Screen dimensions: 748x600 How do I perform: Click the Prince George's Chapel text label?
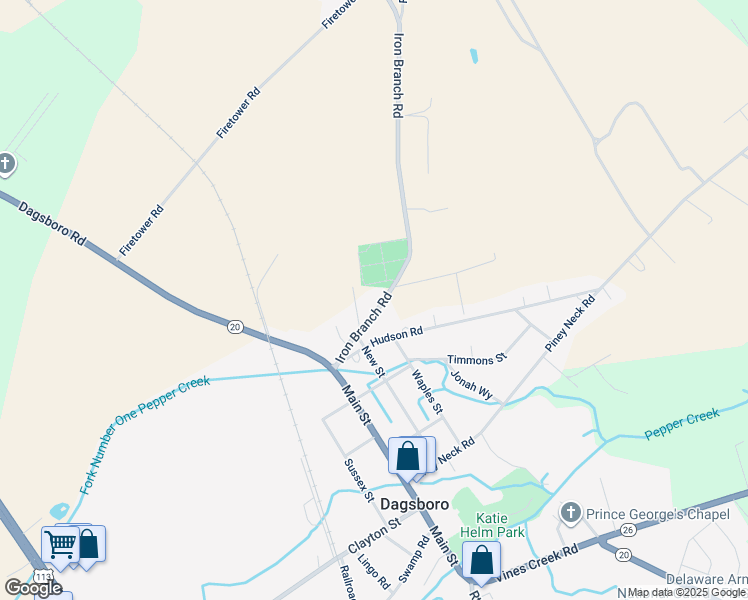[657, 514]
